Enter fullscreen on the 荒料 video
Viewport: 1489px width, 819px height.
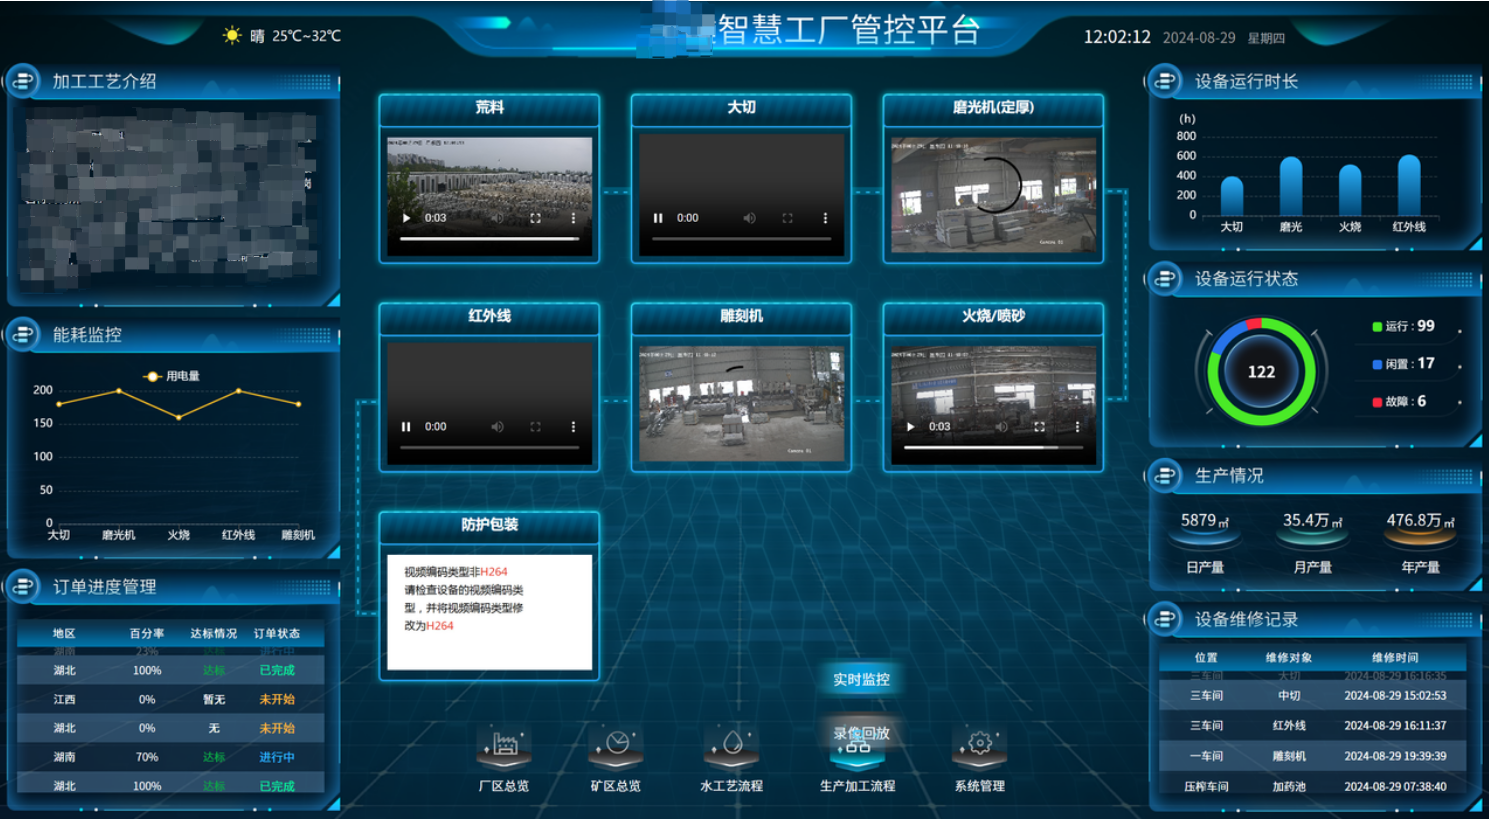(x=535, y=218)
